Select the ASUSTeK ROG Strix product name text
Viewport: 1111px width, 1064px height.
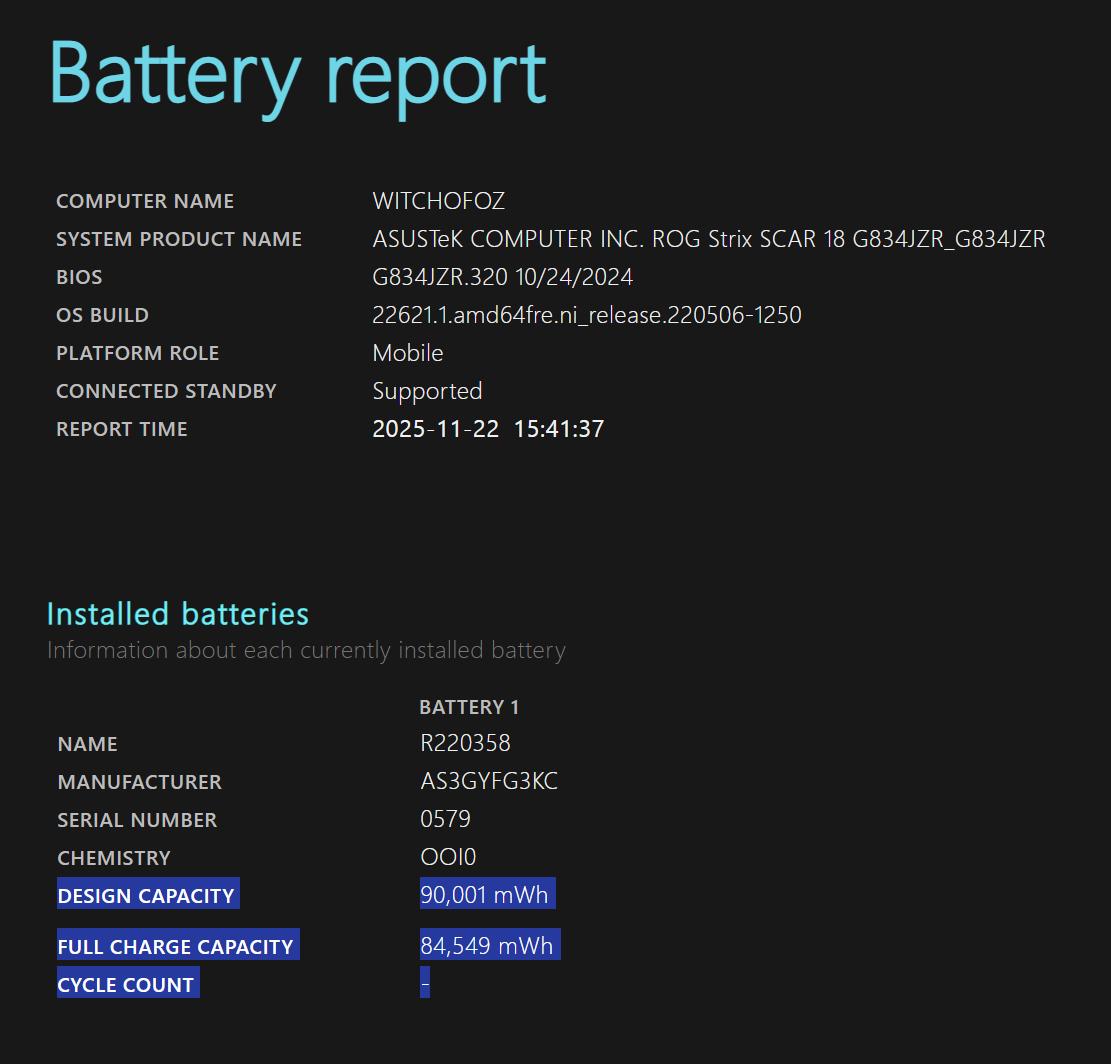(708, 239)
